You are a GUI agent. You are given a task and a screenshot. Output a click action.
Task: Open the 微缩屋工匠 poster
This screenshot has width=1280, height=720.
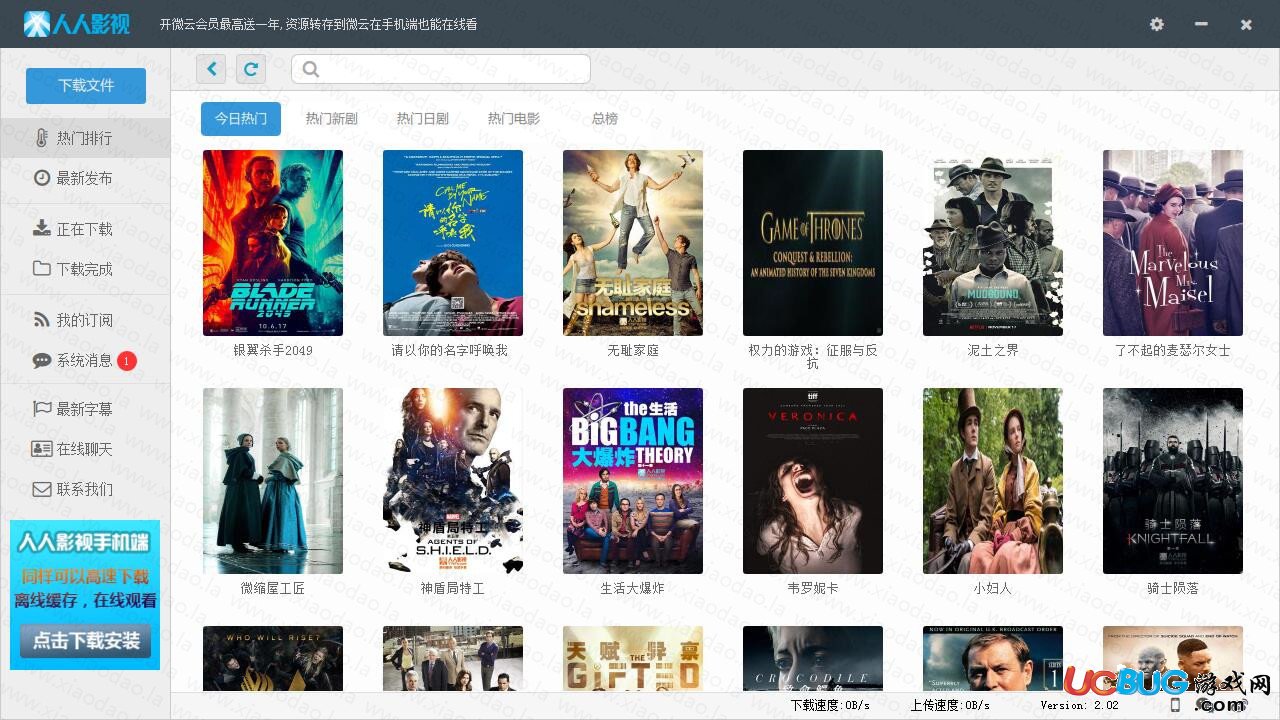[x=273, y=481]
